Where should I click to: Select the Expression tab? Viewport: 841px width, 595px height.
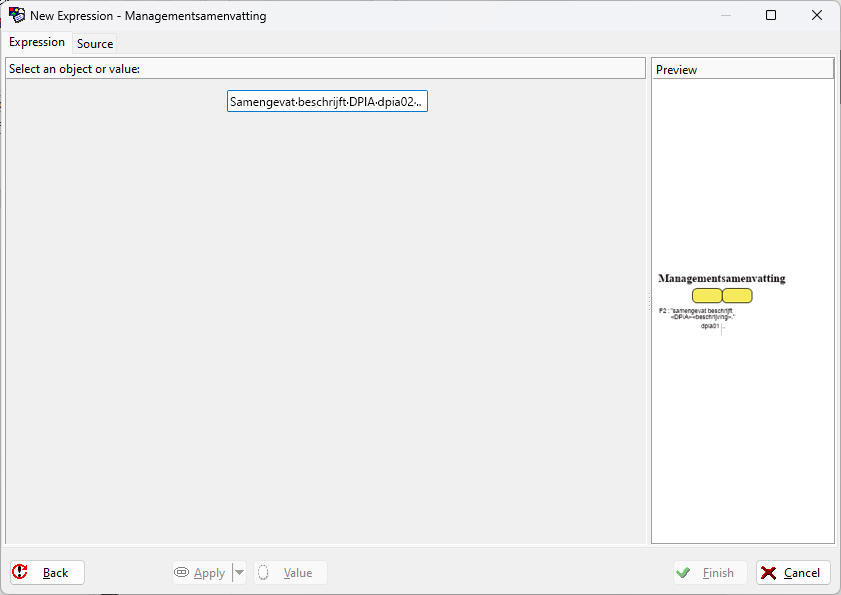coord(37,42)
